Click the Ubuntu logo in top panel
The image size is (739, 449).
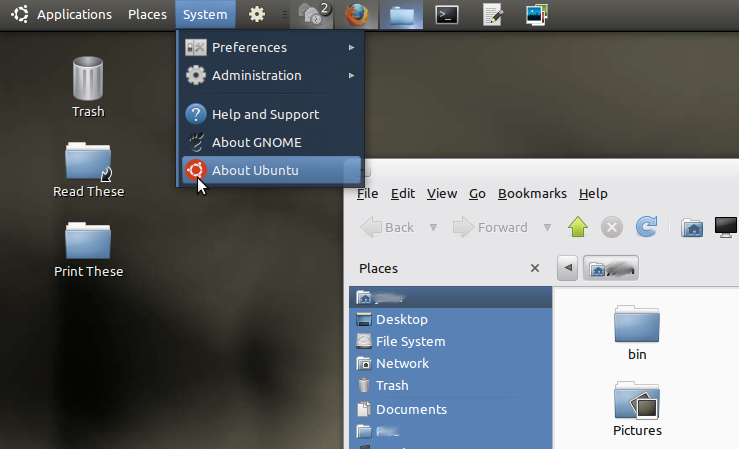(x=20, y=14)
